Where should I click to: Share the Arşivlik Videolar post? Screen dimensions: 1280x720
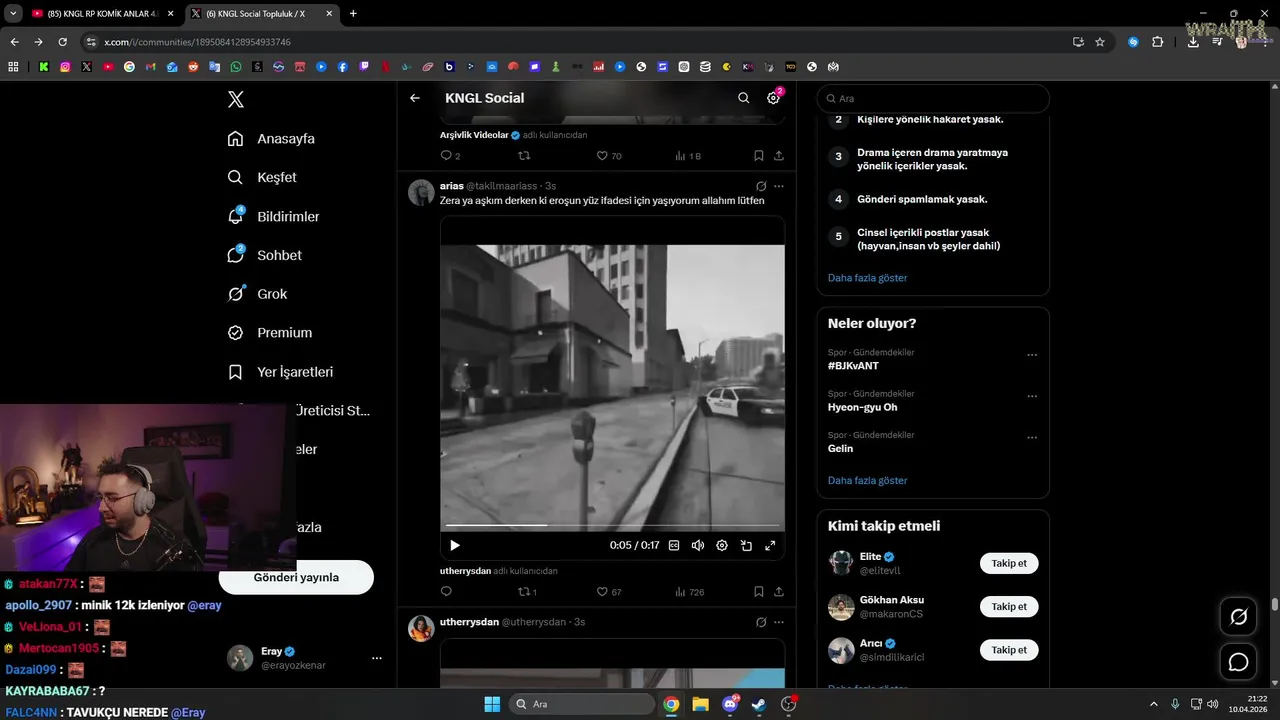(x=779, y=156)
